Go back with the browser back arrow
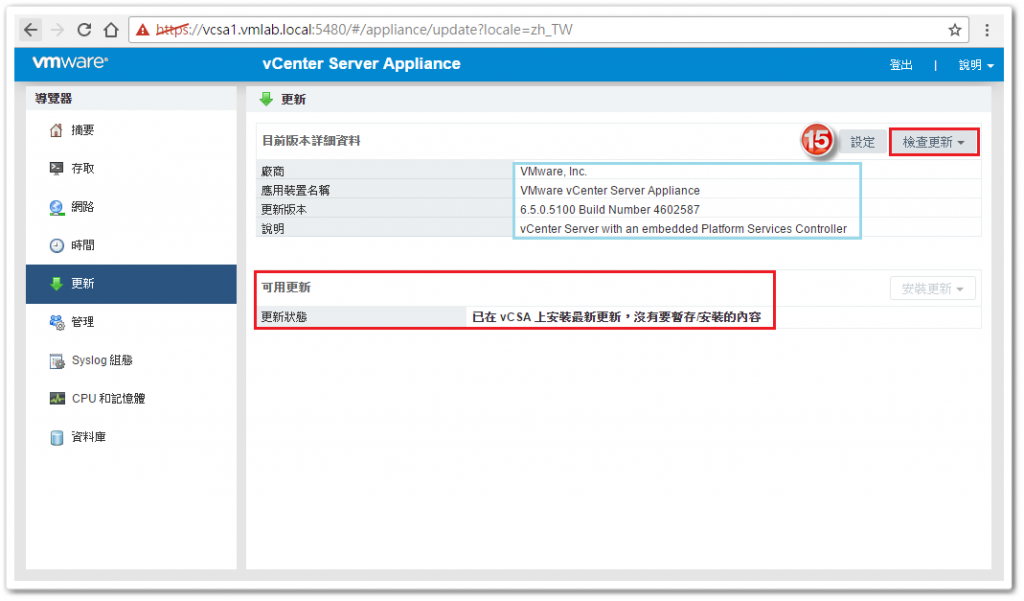 30,29
